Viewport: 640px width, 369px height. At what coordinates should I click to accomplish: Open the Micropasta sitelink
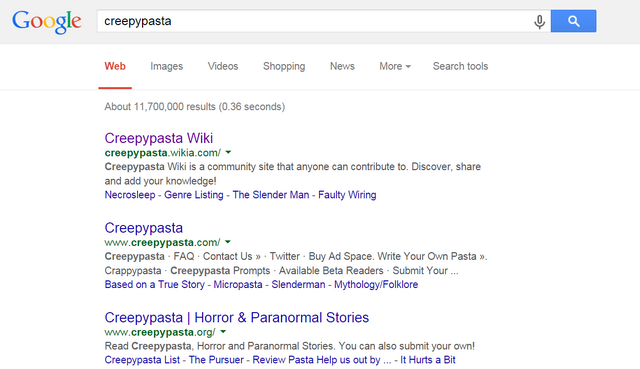coord(238,285)
